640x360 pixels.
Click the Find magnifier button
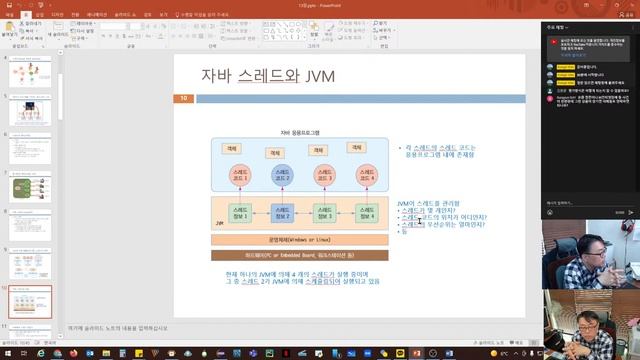tap(381, 24)
